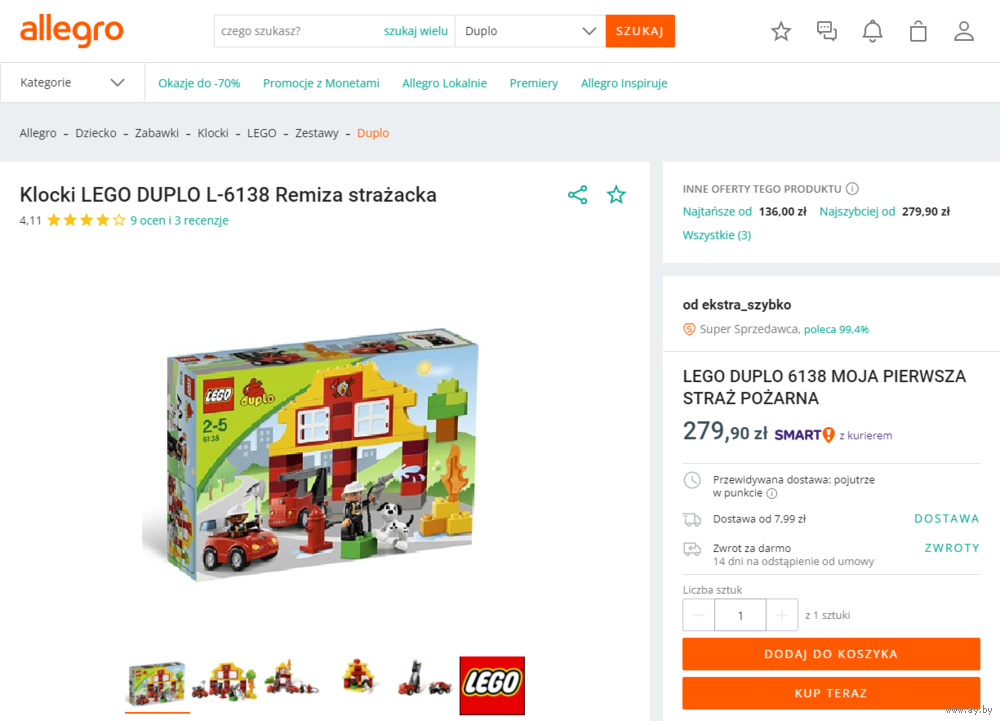Image resolution: width=1000 pixels, height=721 pixels.
Task: Open 9 ocen i 3 recenzje link
Action: point(179,221)
